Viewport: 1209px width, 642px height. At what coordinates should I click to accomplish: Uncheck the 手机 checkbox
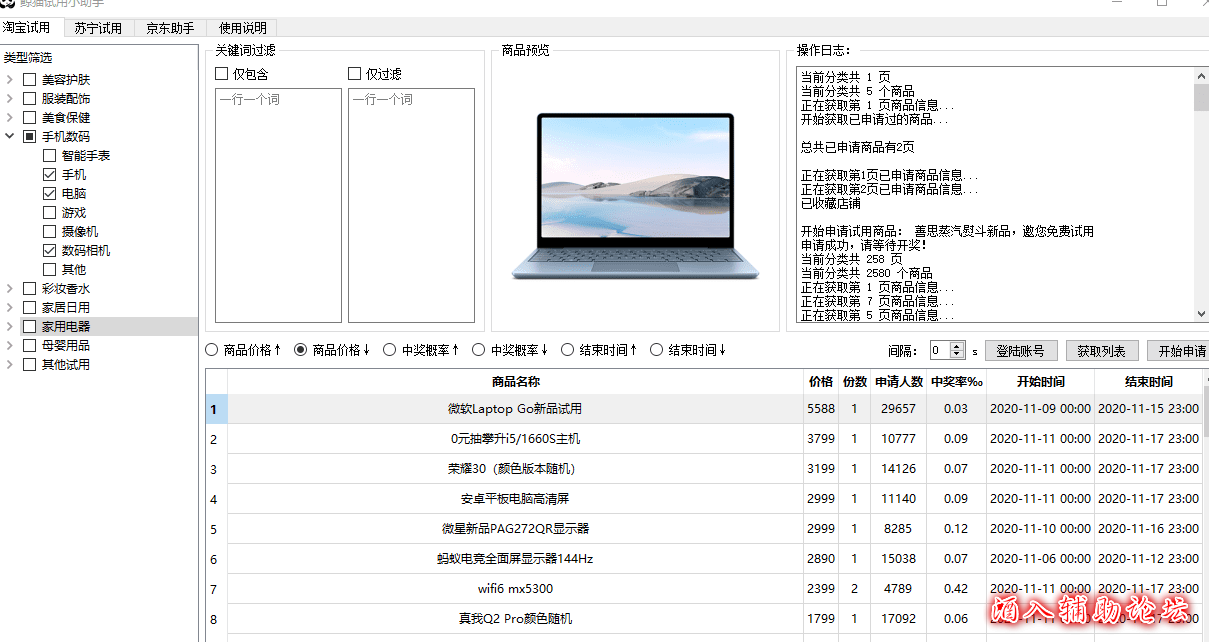pyautogui.click(x=49, y=174)
